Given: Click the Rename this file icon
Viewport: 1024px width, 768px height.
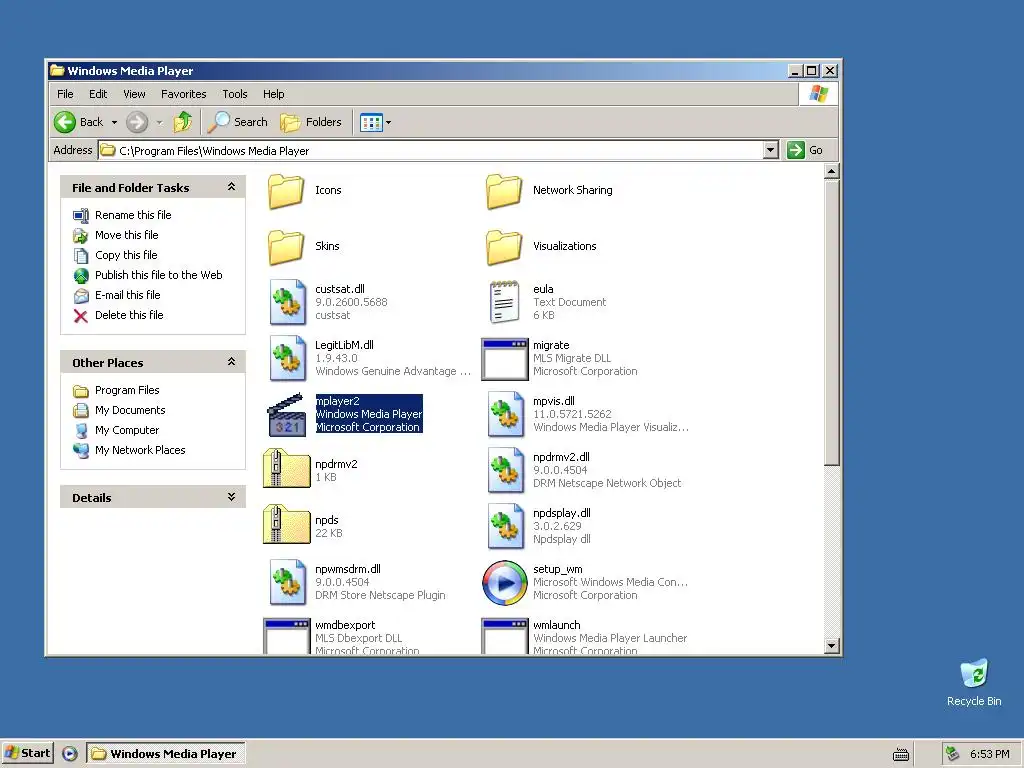Looking at the screenshot, I should click(x=81, y=215).
